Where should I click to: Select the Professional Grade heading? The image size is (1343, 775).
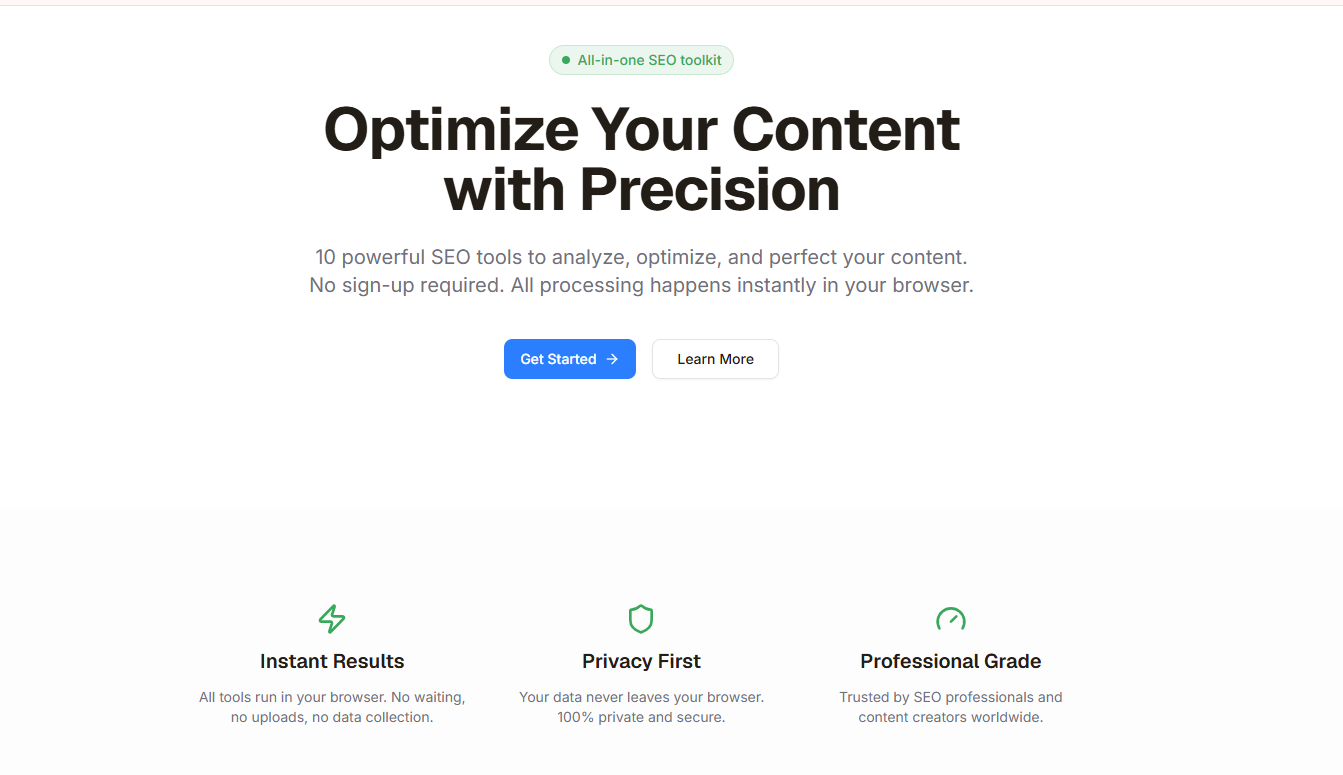point(951,661)
